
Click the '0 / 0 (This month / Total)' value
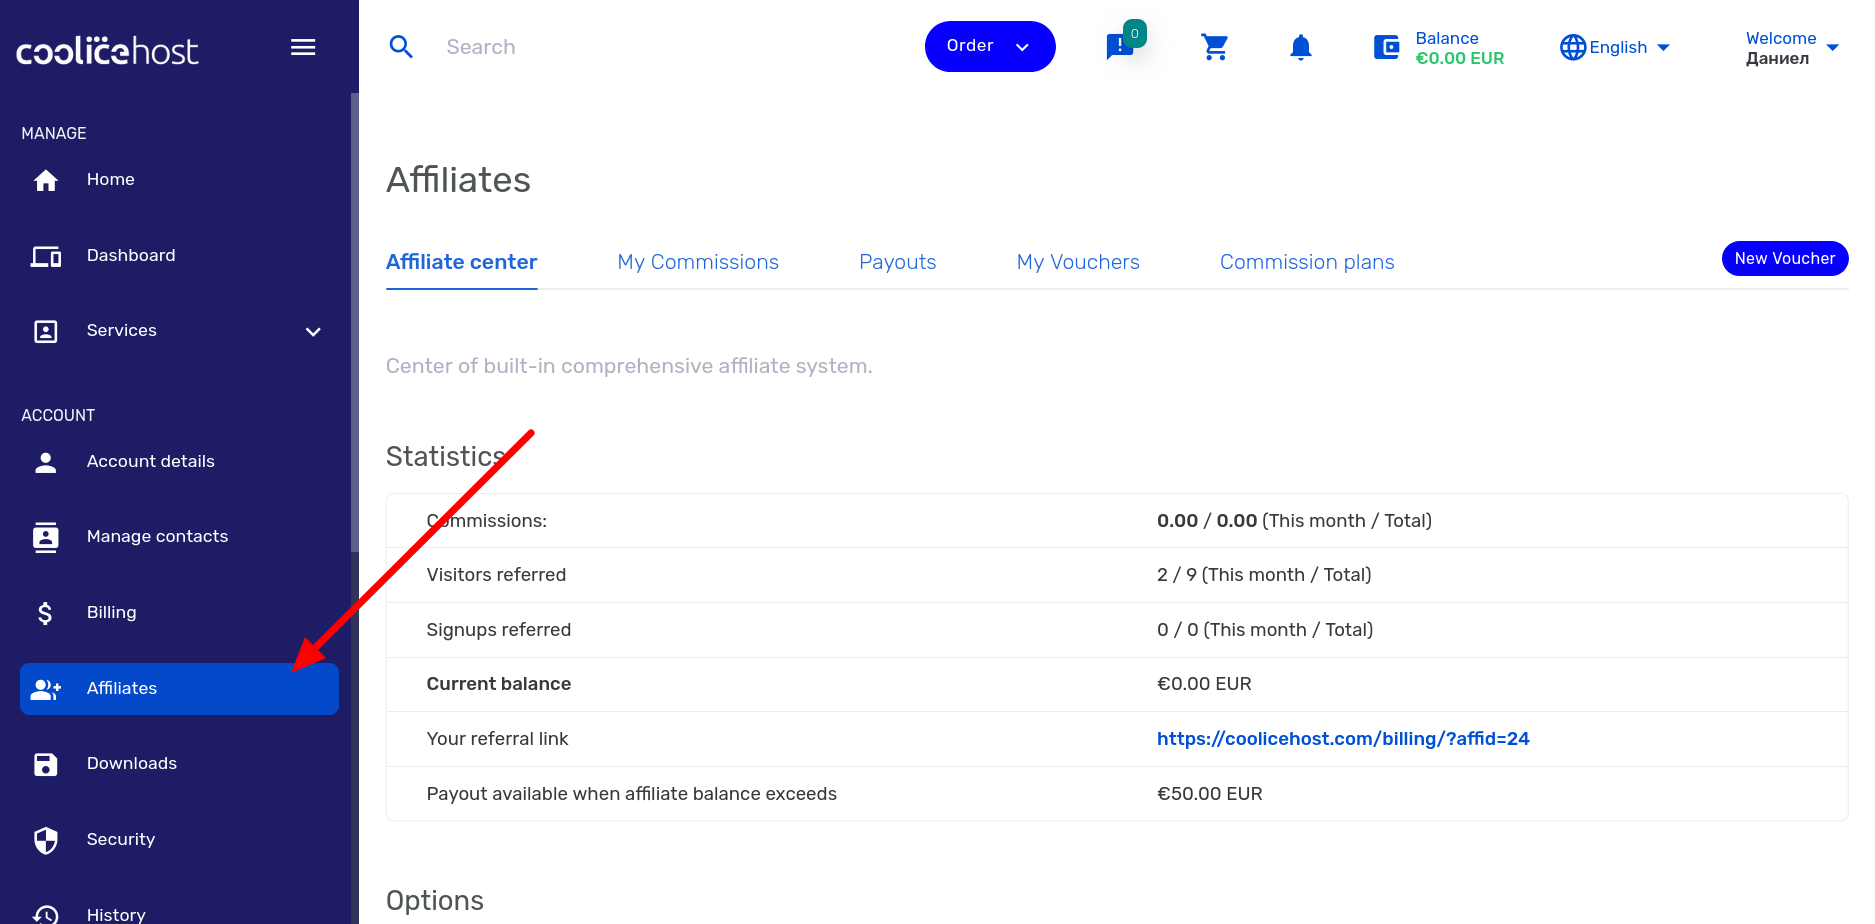[x=1265, y=630]
